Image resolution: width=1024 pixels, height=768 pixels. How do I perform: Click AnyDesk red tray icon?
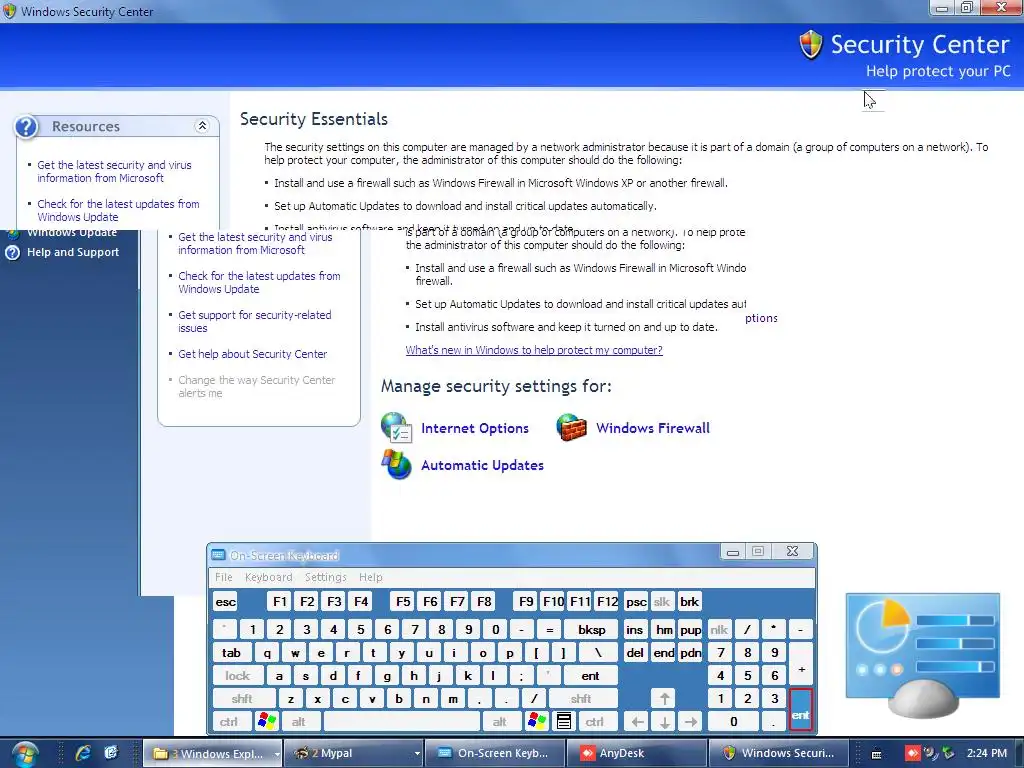tap(912, 754)
